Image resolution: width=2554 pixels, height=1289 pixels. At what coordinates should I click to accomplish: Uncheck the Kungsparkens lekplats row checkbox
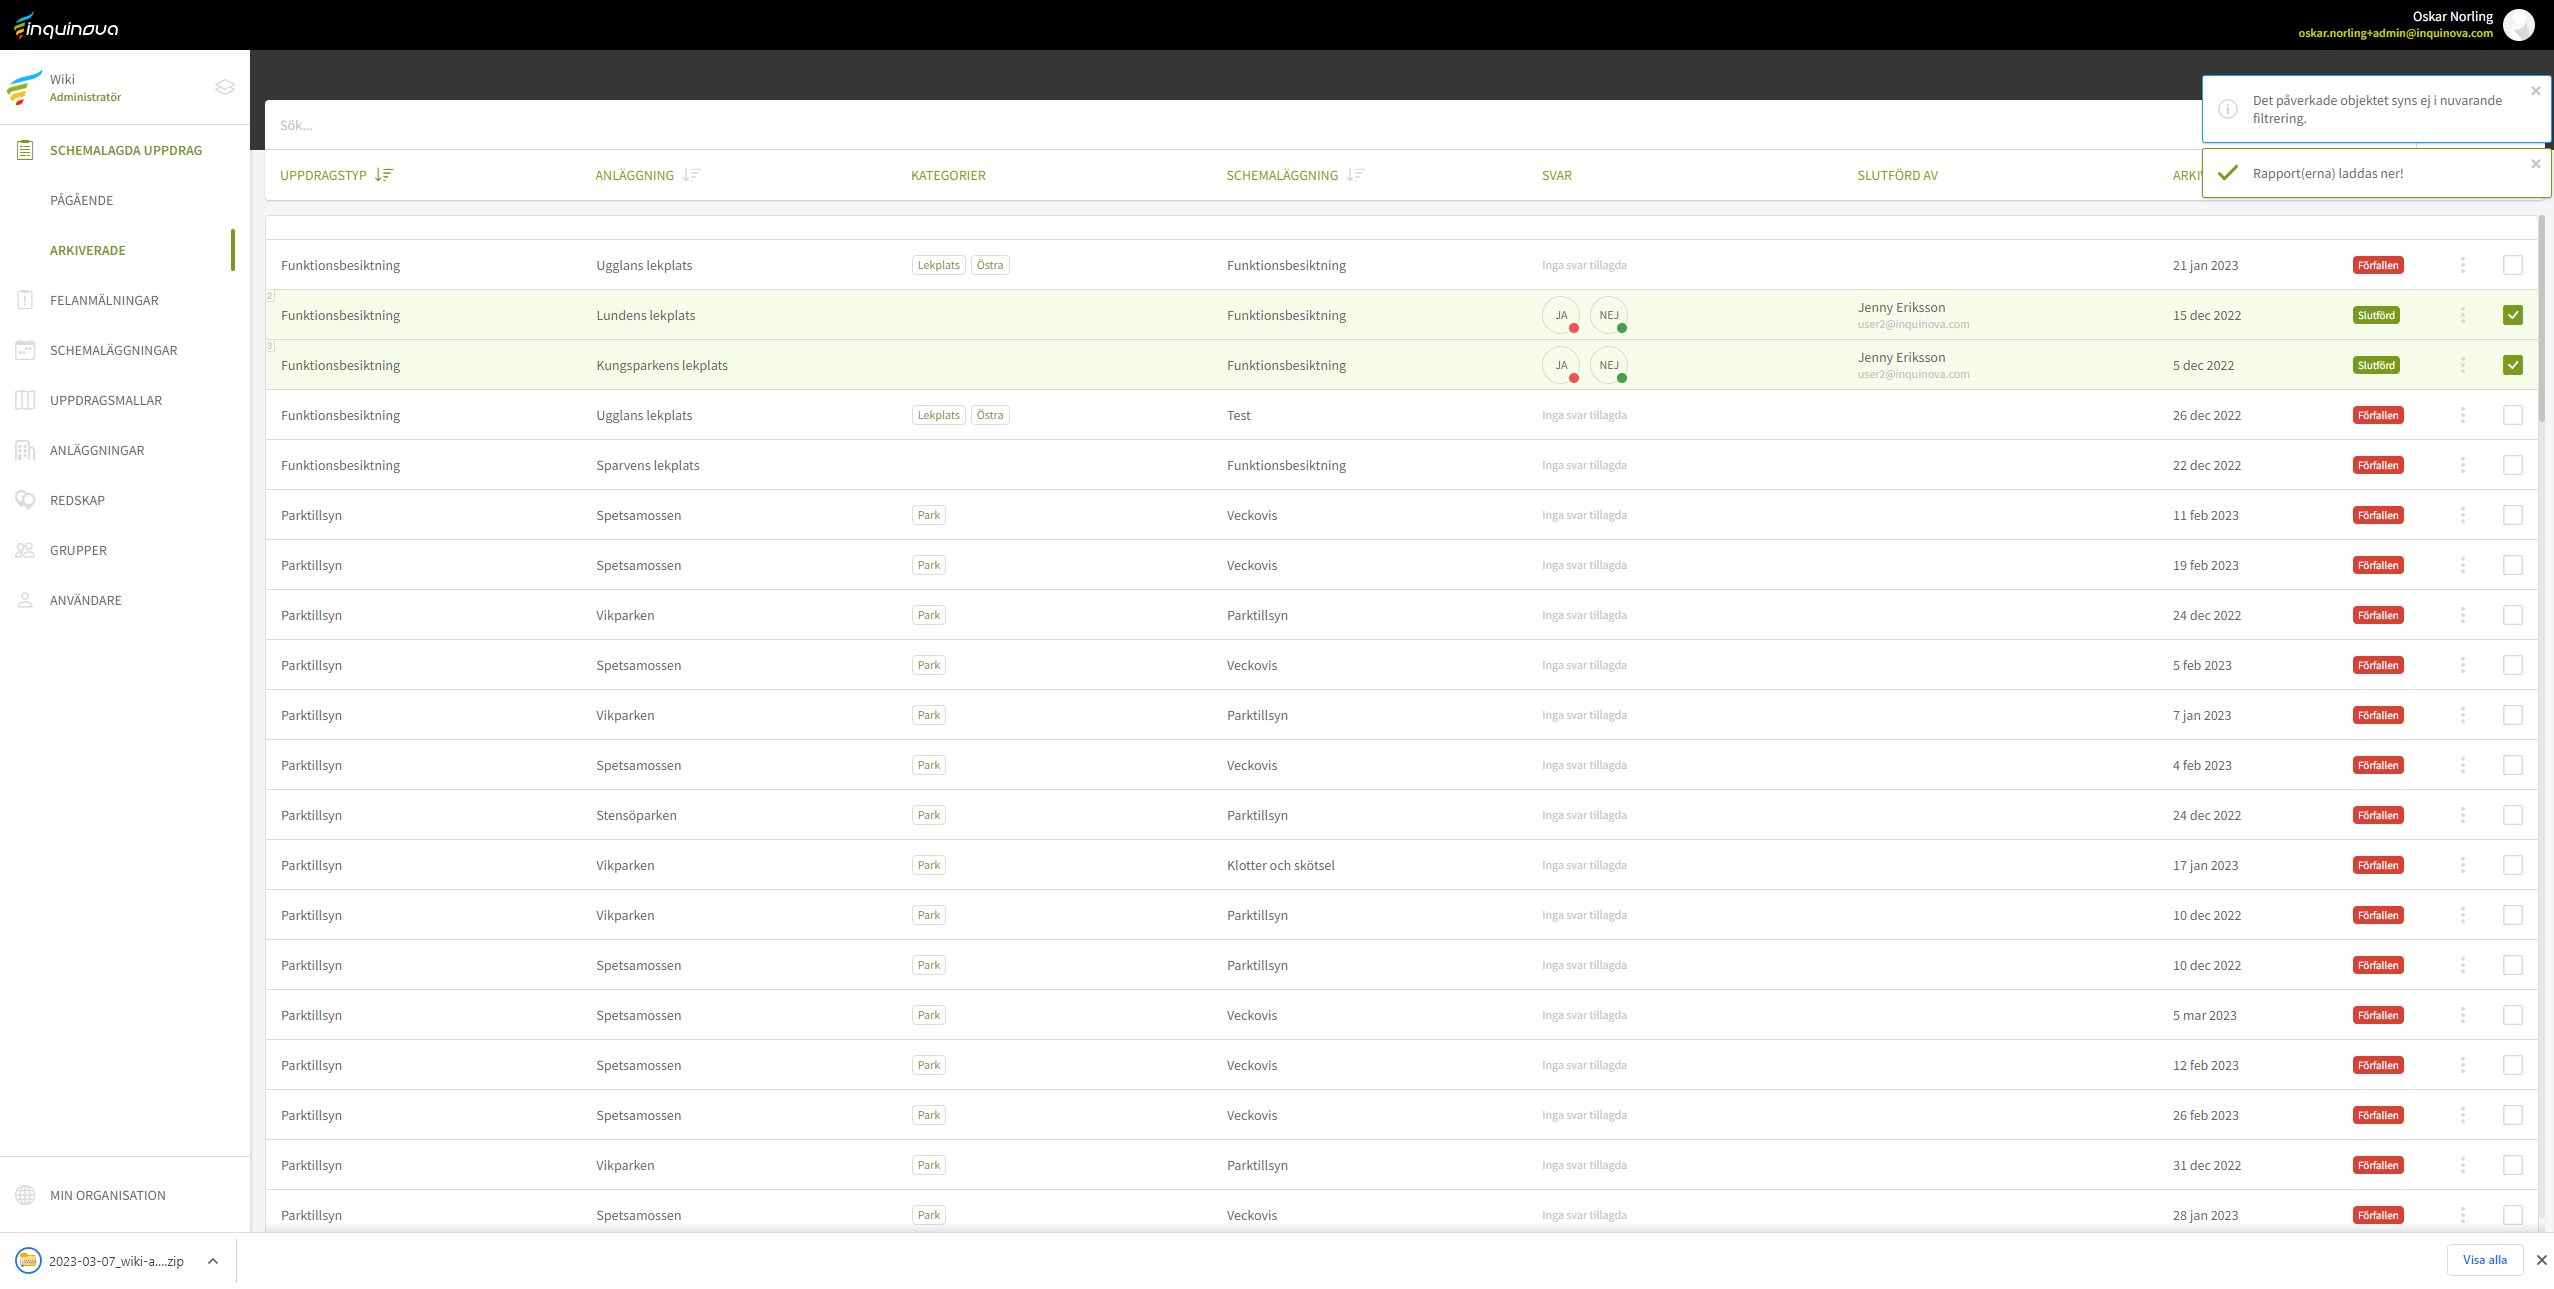point(2512,365)
